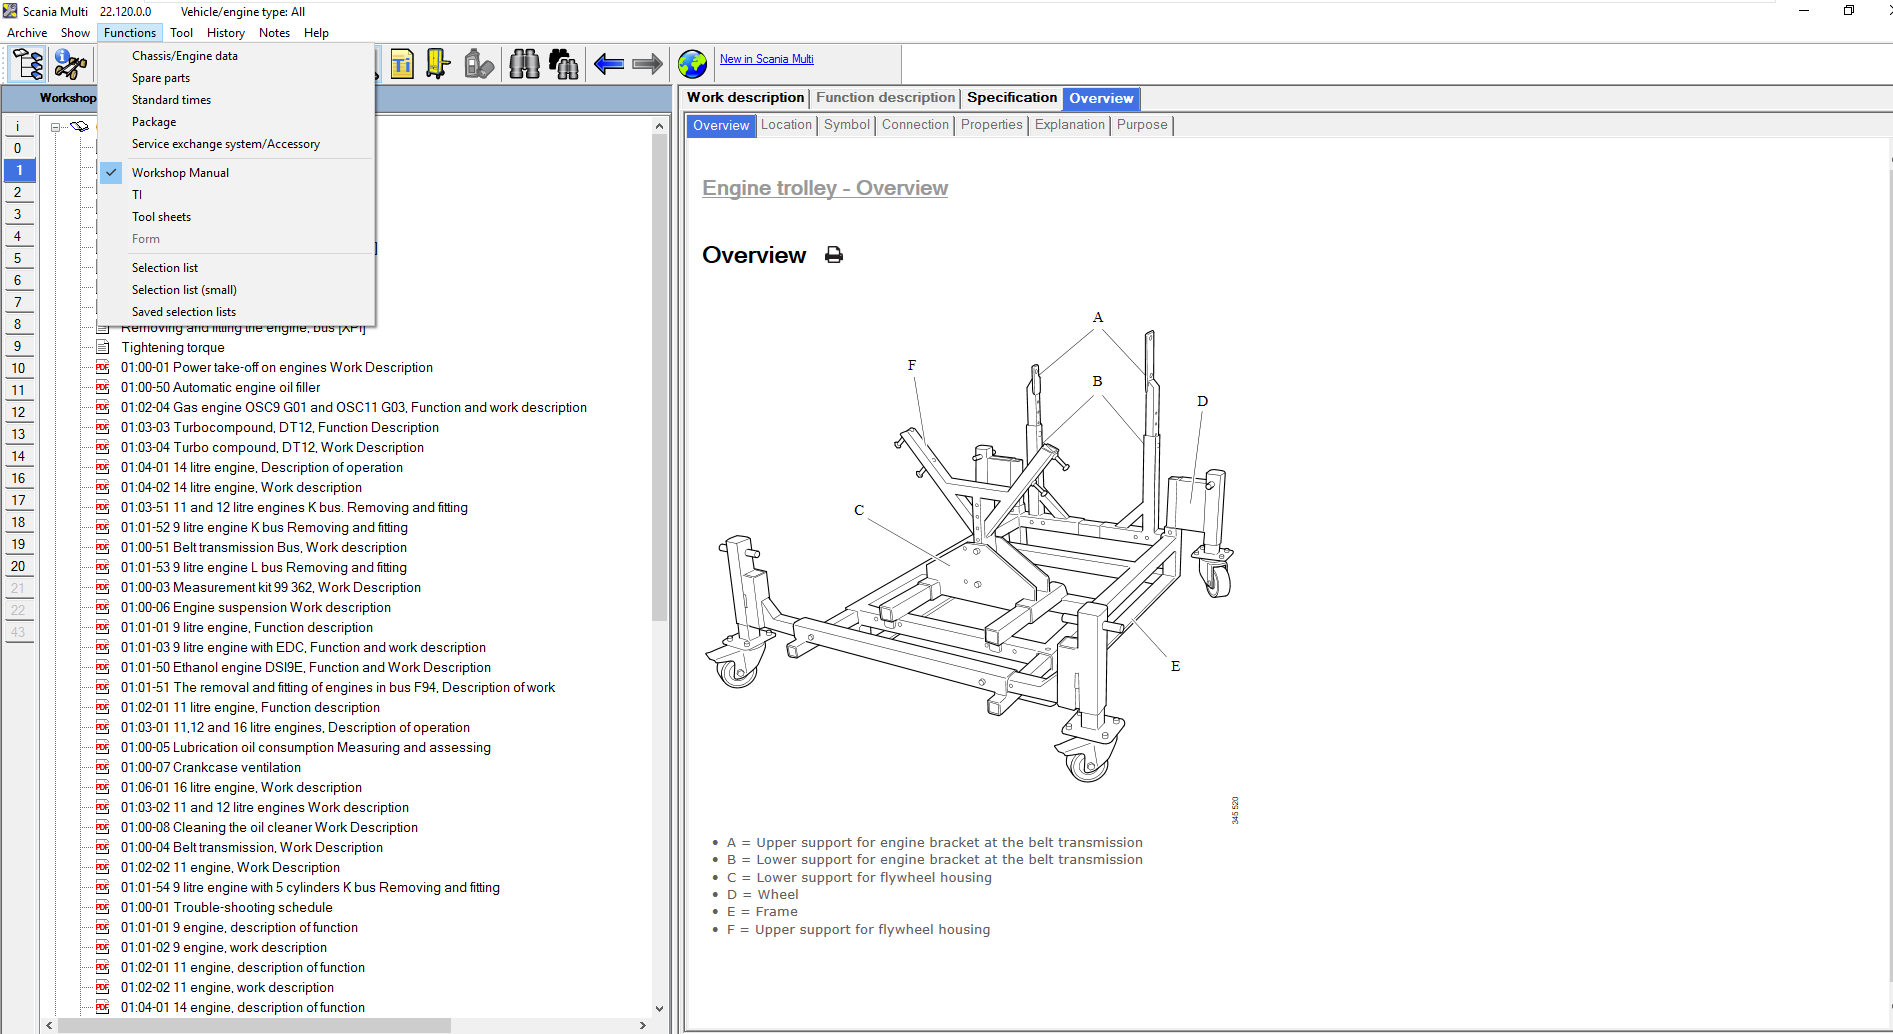The height and width of the screenshot is (1034, 1893).
Task: Select main group button 0
Action: 18,148
